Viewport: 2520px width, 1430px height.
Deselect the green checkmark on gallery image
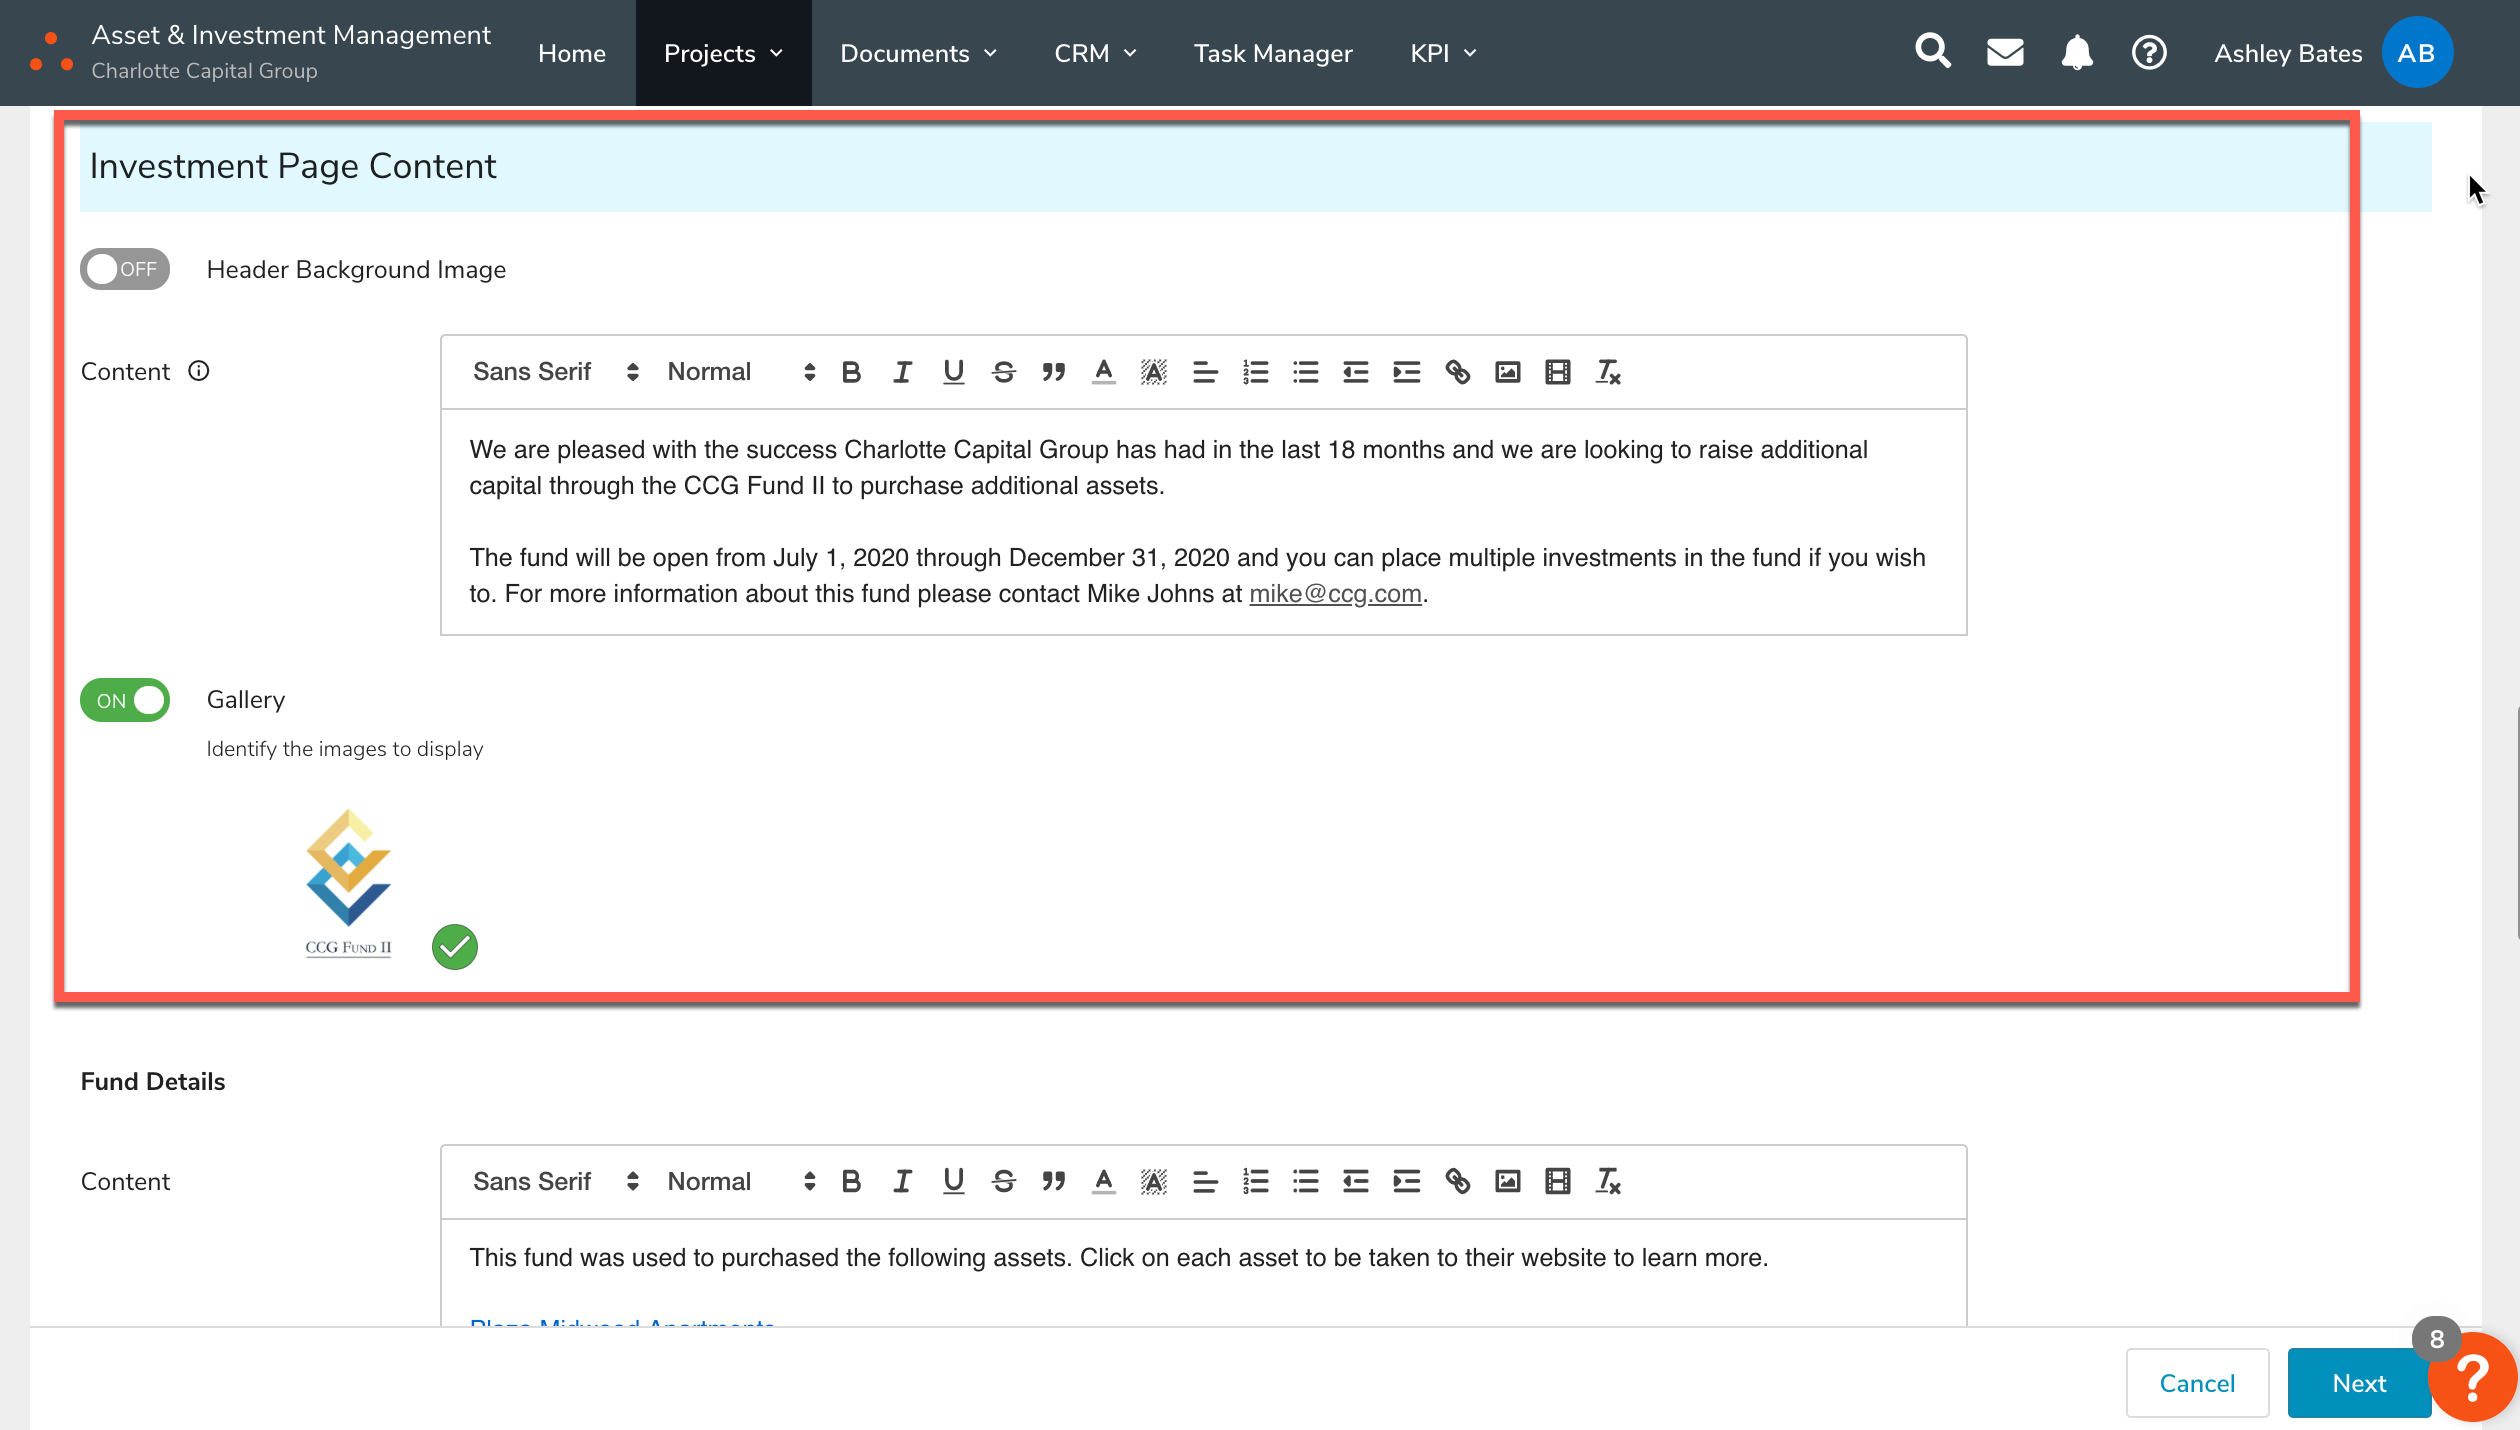coord(455,946)
